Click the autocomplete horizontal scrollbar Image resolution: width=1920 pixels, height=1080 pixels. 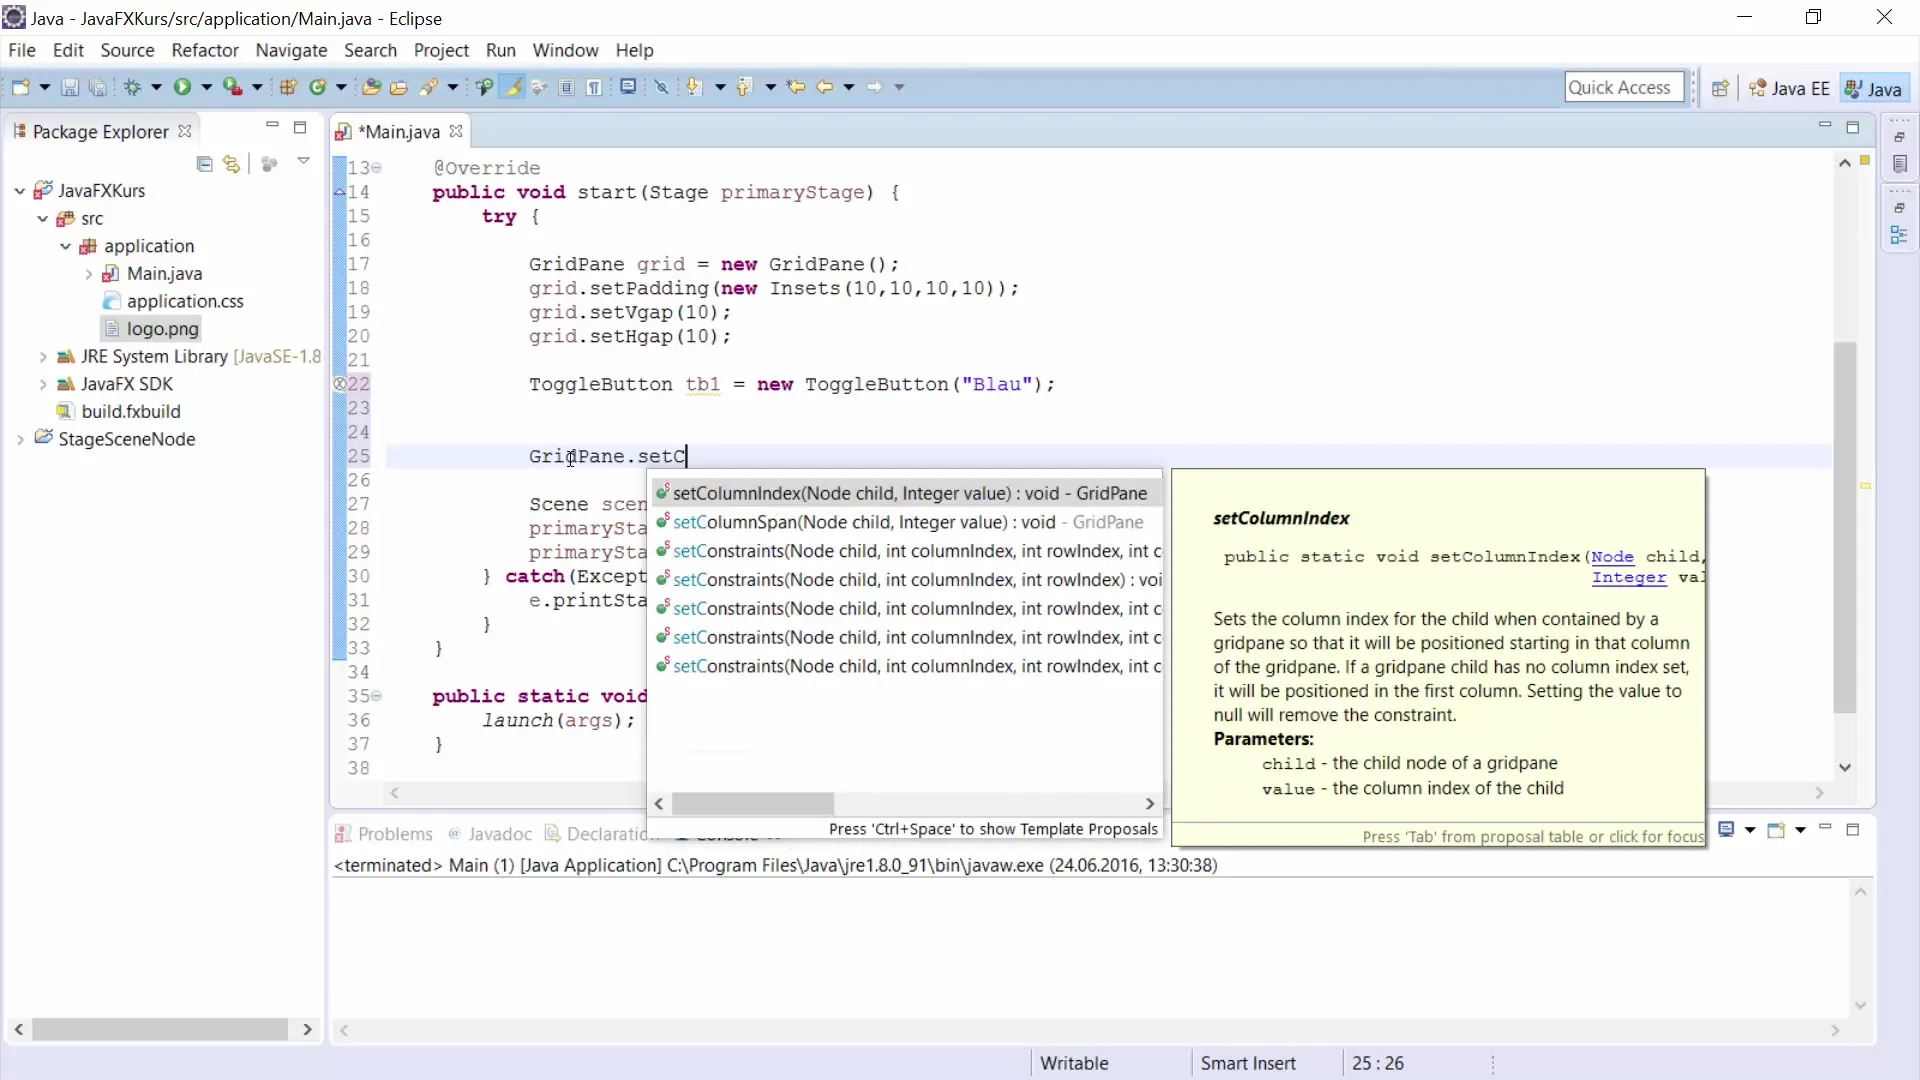pyautogui.click(x=753, y=804)
